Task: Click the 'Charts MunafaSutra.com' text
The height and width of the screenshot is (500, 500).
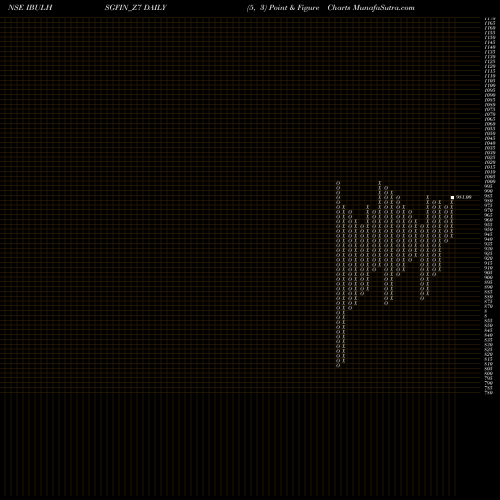Action: (x=371, y=8)
